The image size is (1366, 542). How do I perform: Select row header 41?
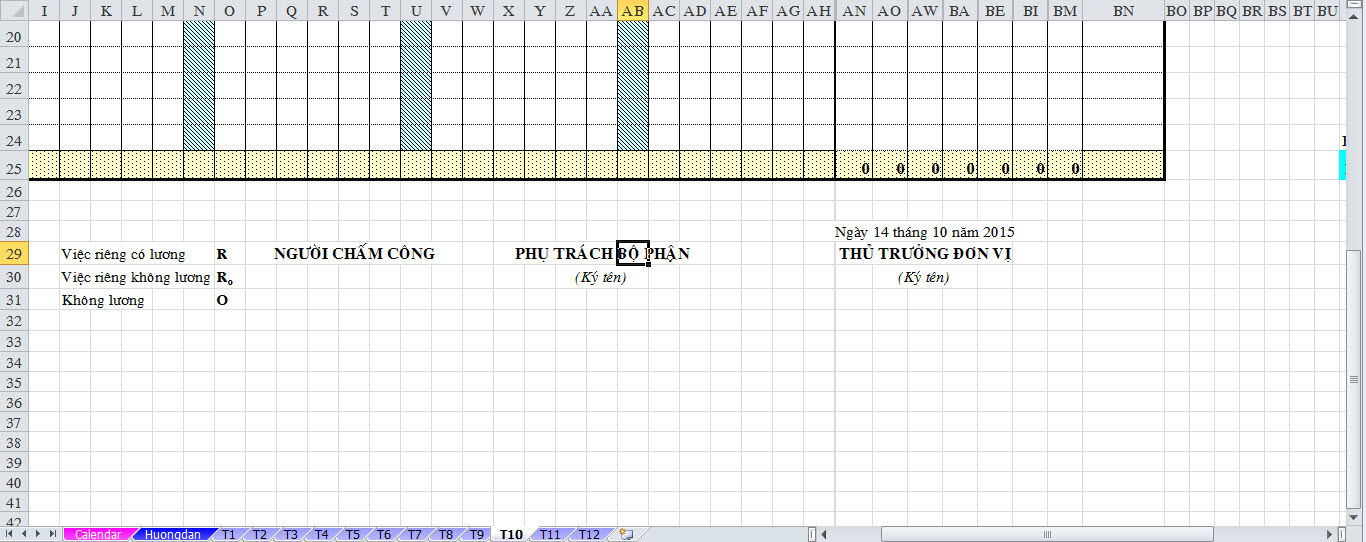pyautogui.click(x=14, y=503)
